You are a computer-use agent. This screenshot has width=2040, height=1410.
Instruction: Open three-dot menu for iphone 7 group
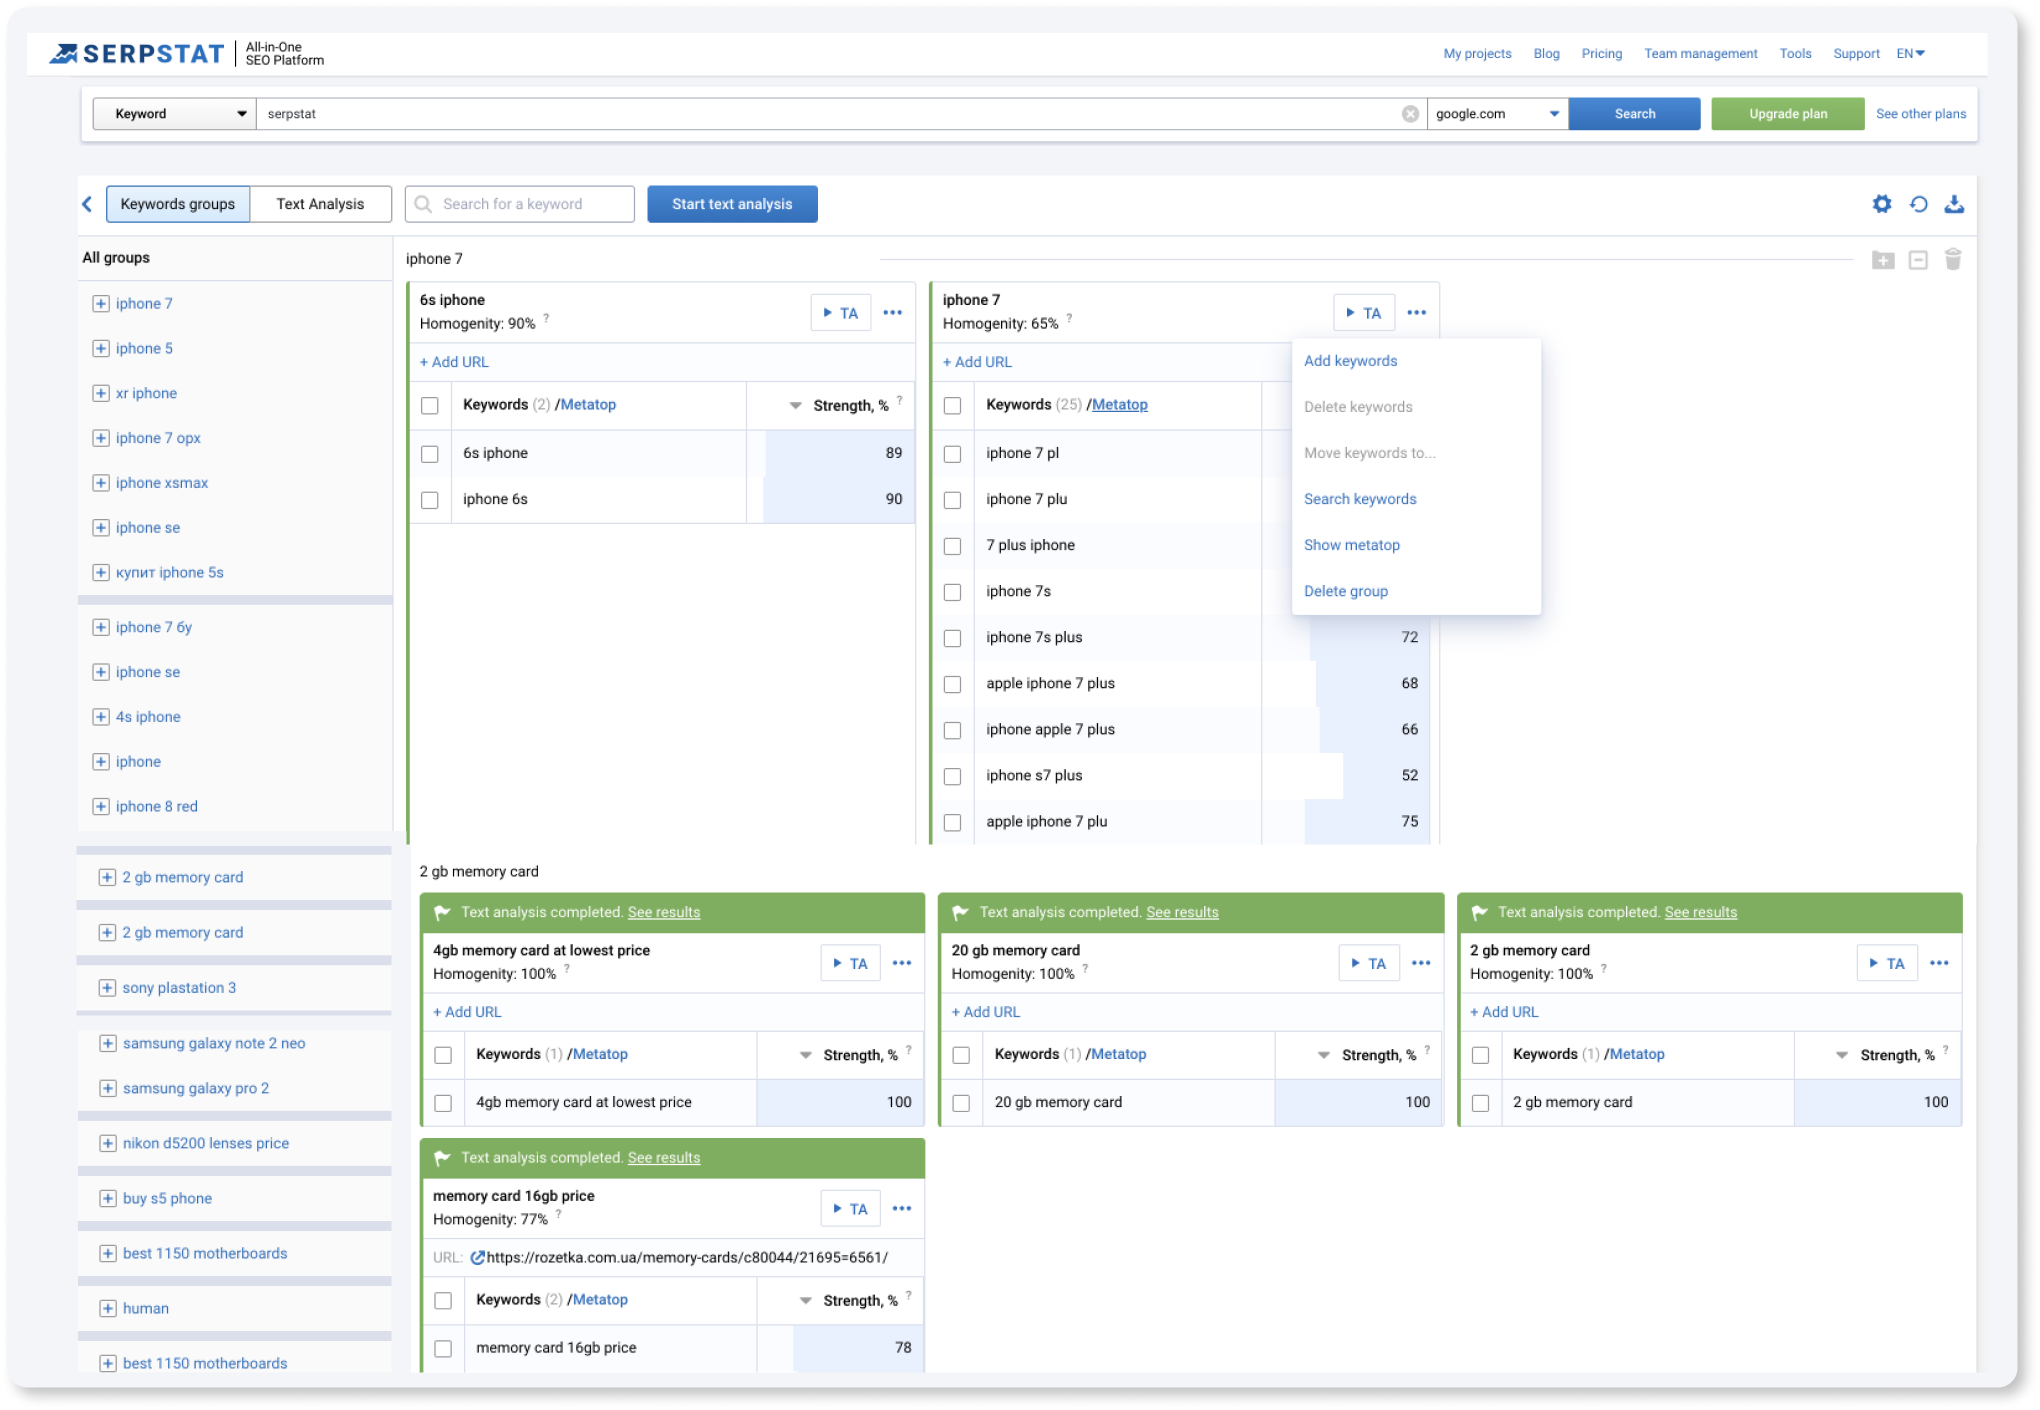[x=1417, y=313]
